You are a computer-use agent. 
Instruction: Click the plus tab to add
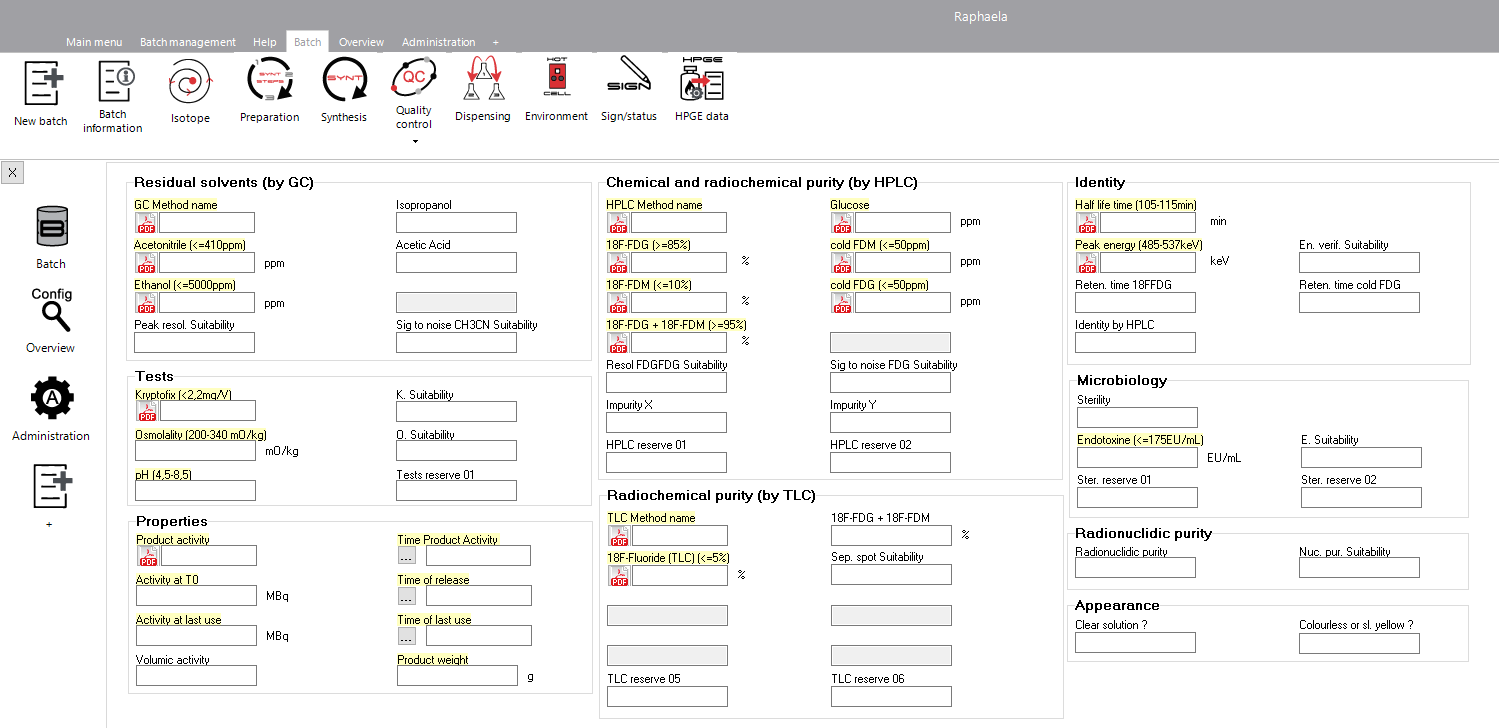click(496, 42)
